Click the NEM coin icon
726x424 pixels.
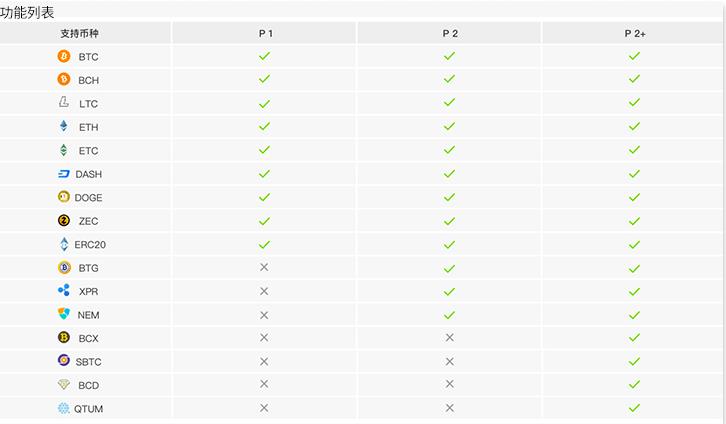coord(64,314)
